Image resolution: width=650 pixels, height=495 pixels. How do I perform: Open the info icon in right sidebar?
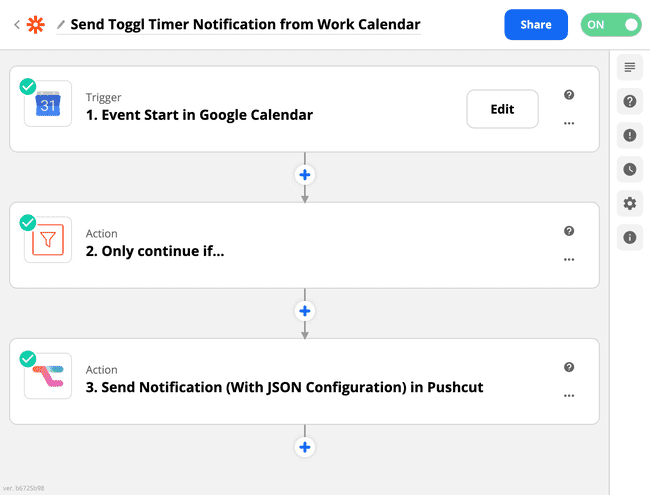click(630, 237)
